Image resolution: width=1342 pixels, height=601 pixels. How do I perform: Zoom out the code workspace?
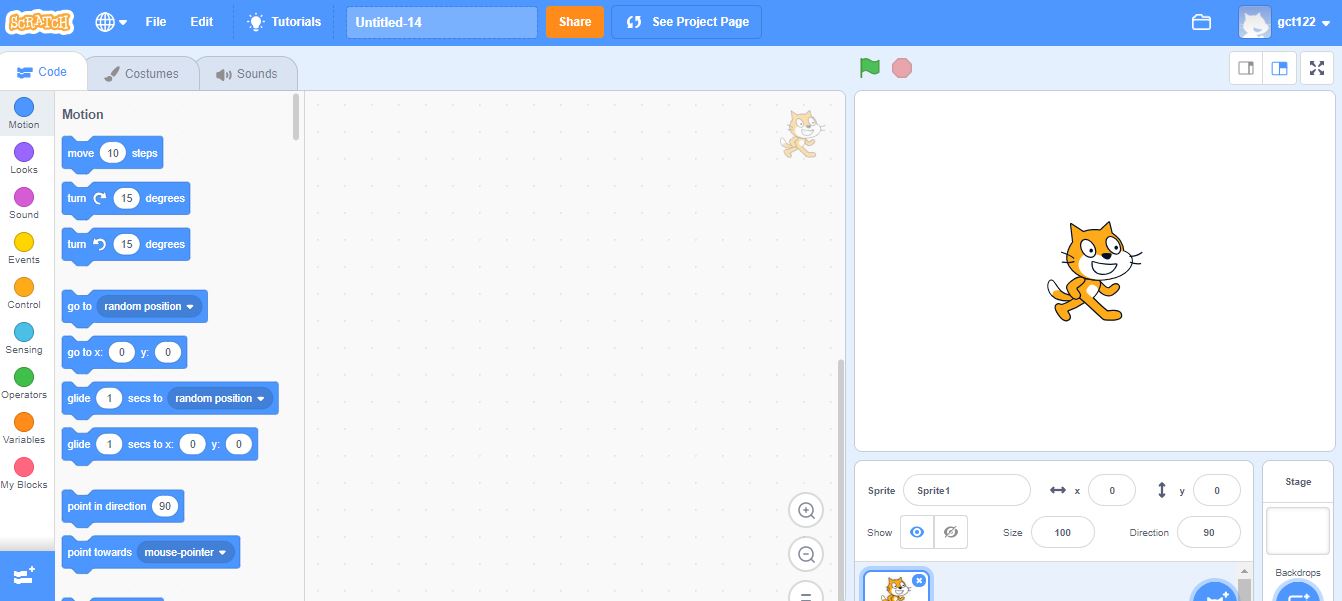tap(806, 553)
